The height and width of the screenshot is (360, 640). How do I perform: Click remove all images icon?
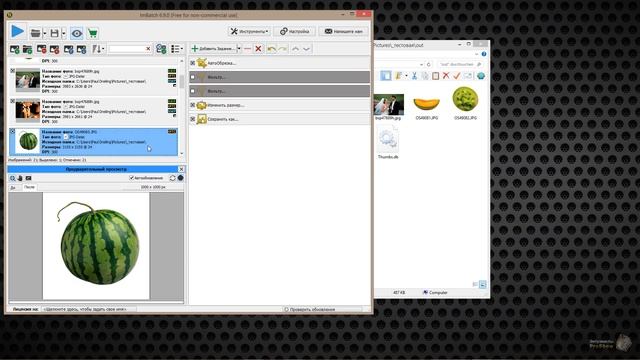(54, 49)
